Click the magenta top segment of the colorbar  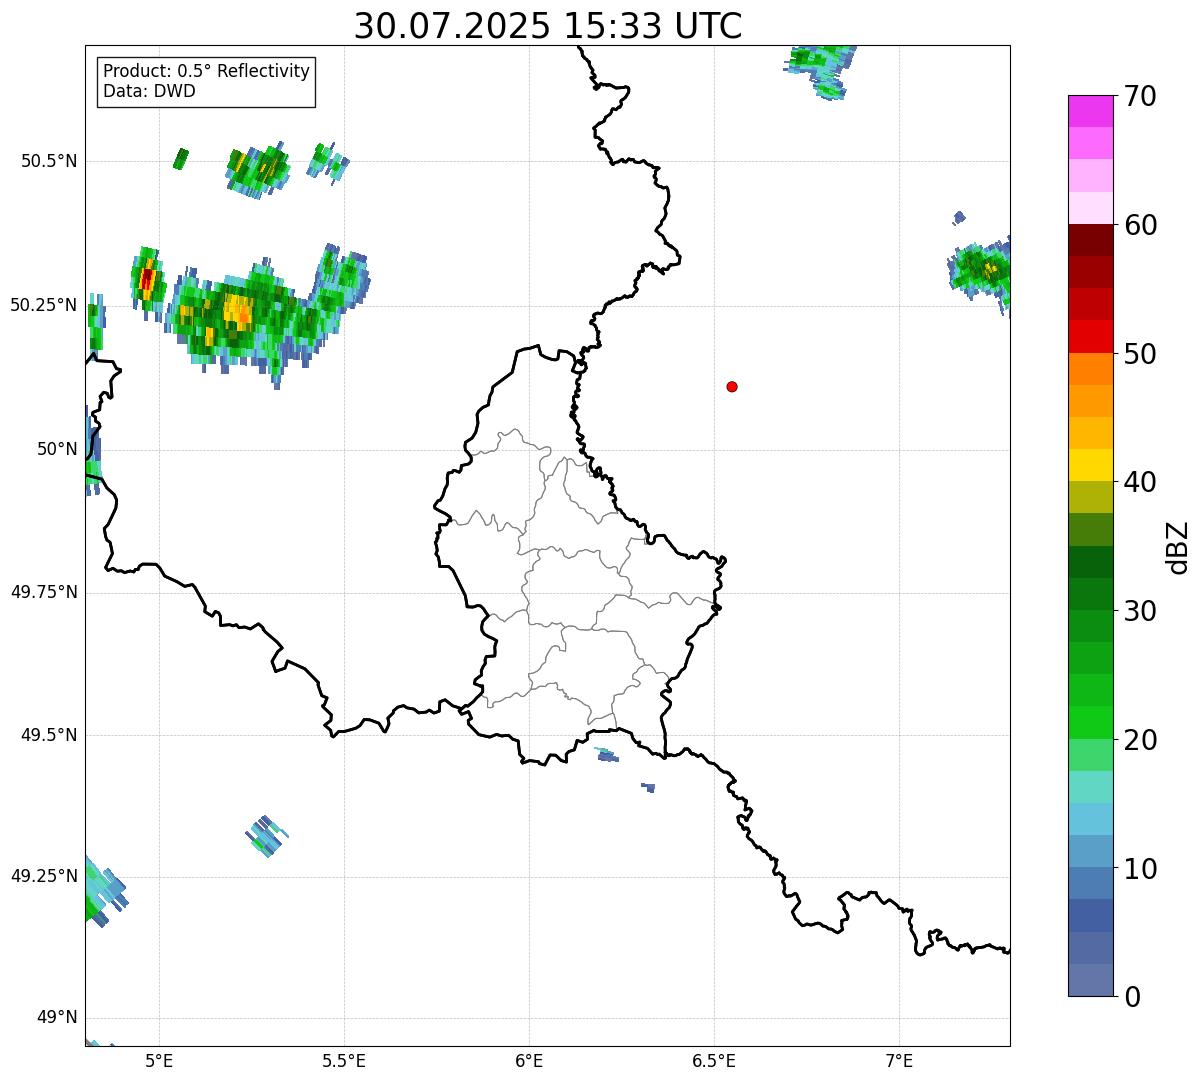pos(1090,111)
